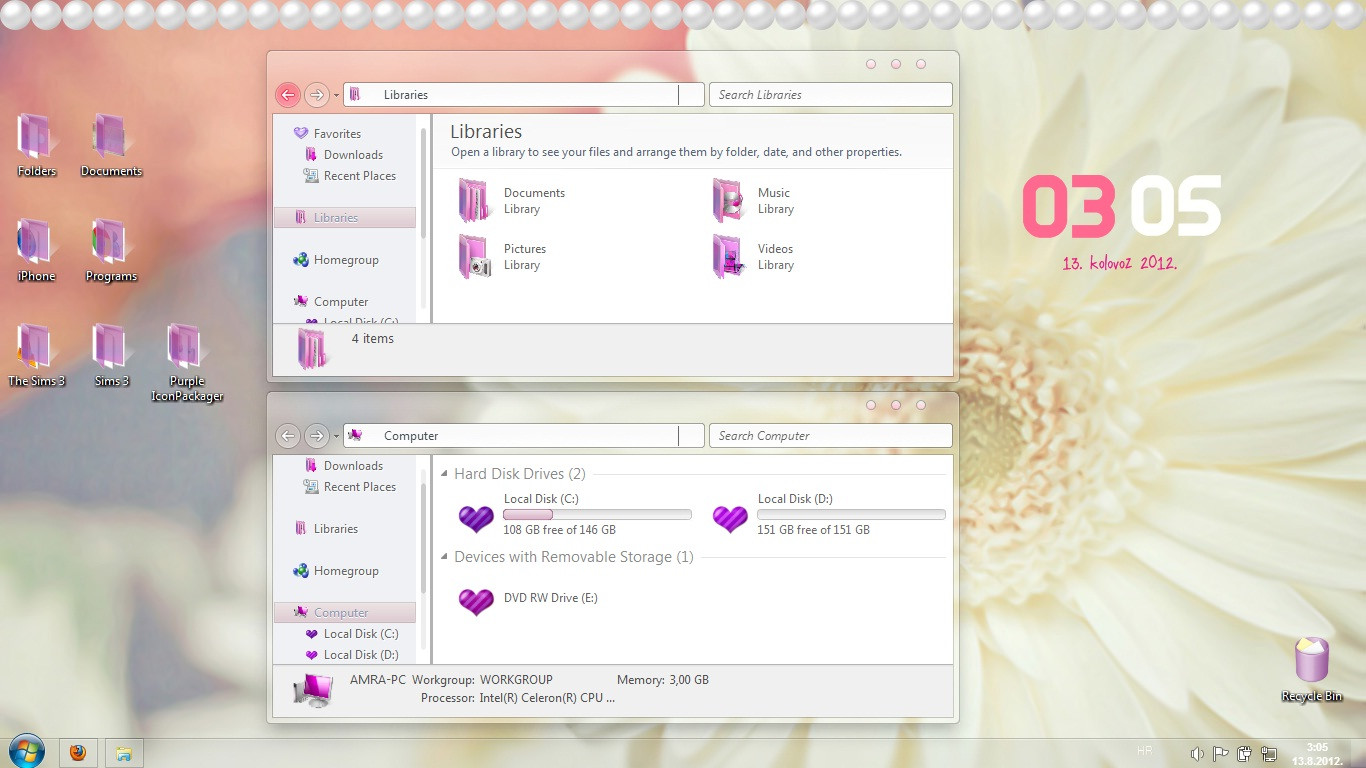The image size is (1366, 768).
Task: Select DVD RW Drive (E:) icon
Action: coord(476,601)
